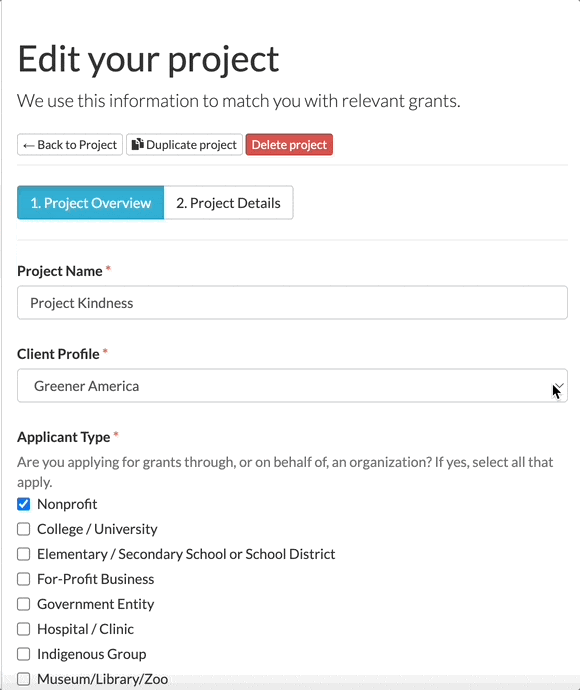Image resolution: width=580 pixels, height=690 pixels.
Task: Uncheck the Nonprofit checkbox
Action: click(24, 504)
